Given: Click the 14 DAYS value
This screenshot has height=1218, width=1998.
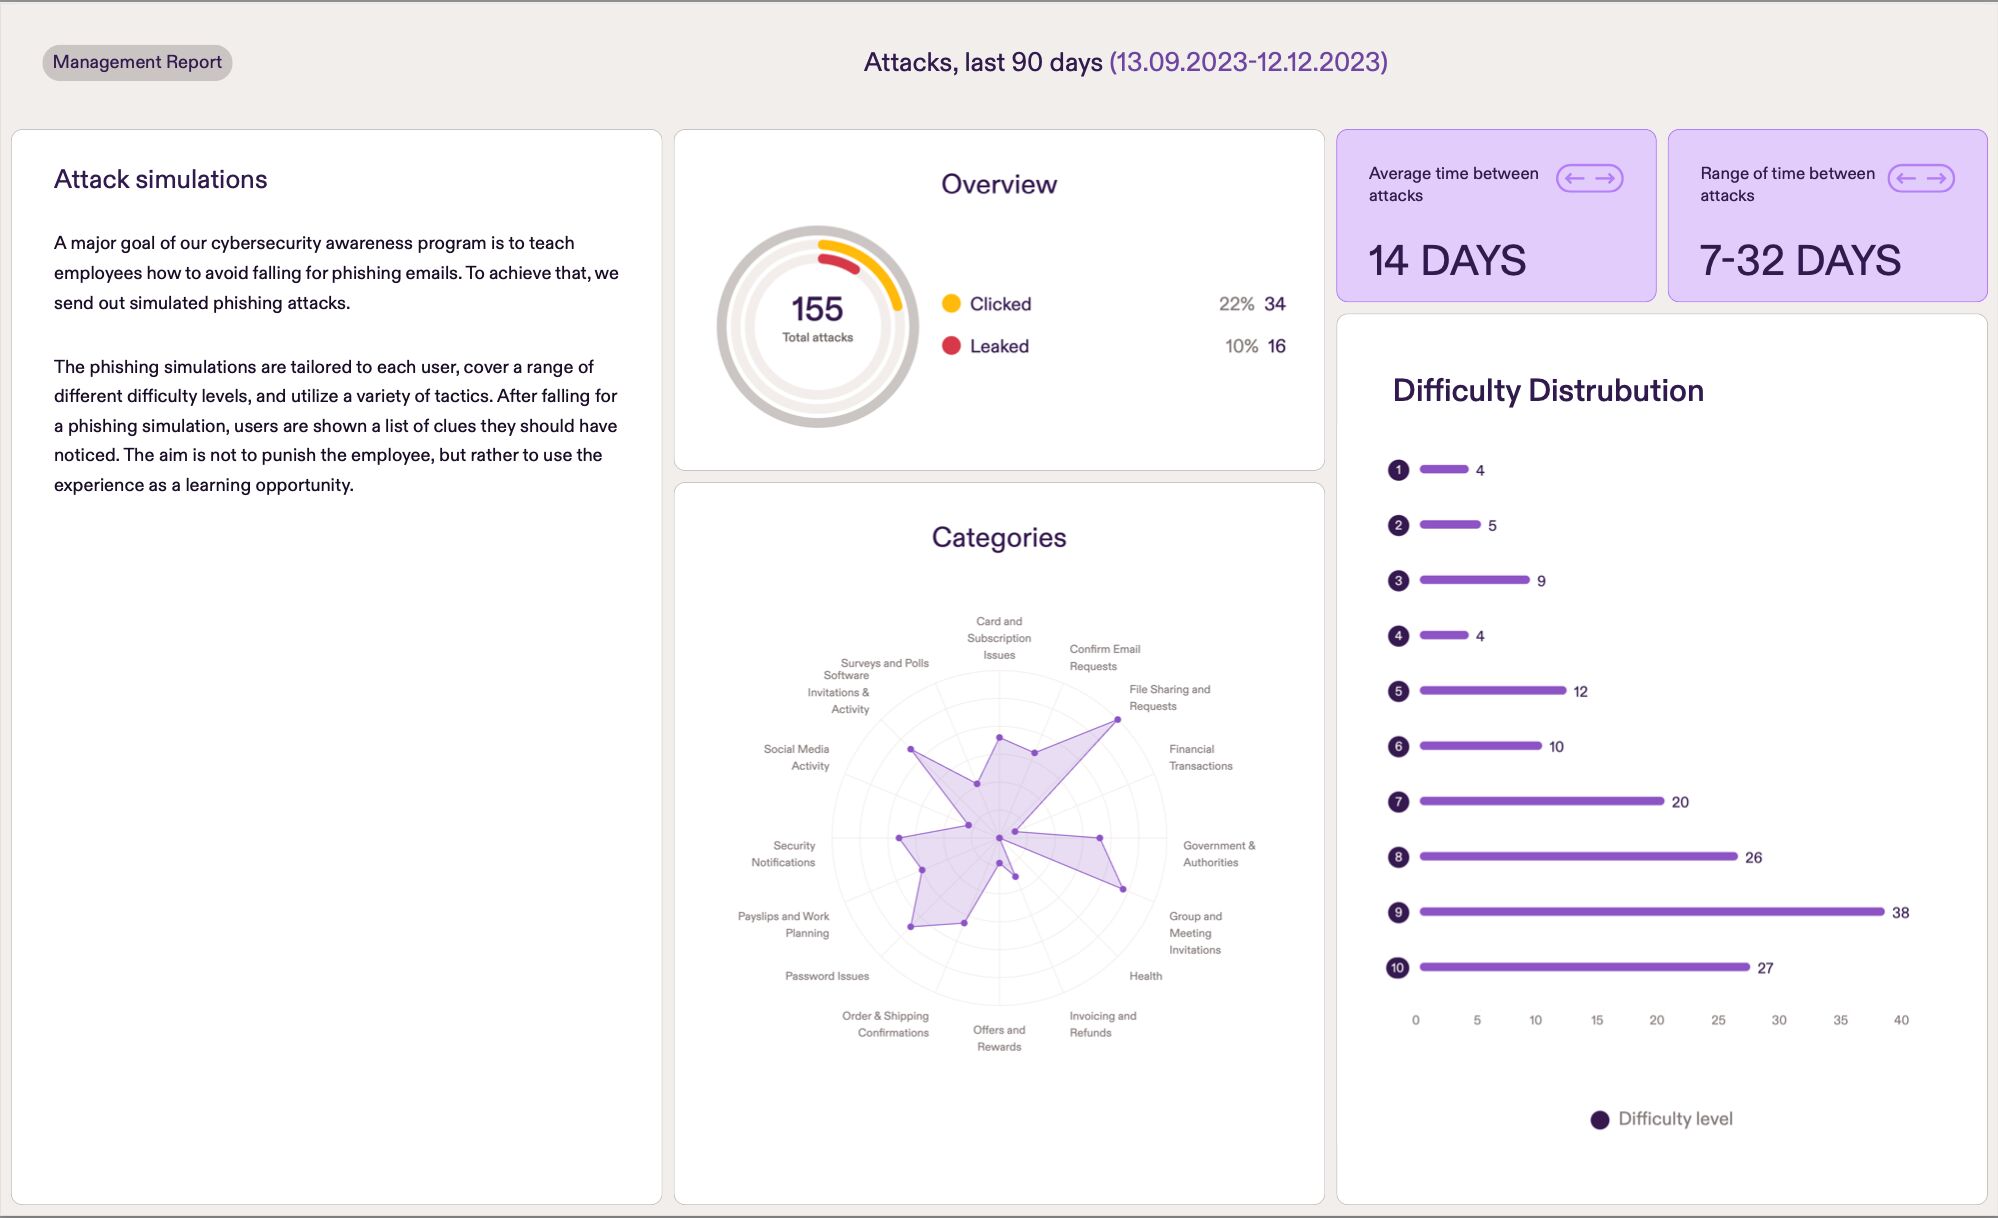Looking at the screenshot, I should [1447, 261].
